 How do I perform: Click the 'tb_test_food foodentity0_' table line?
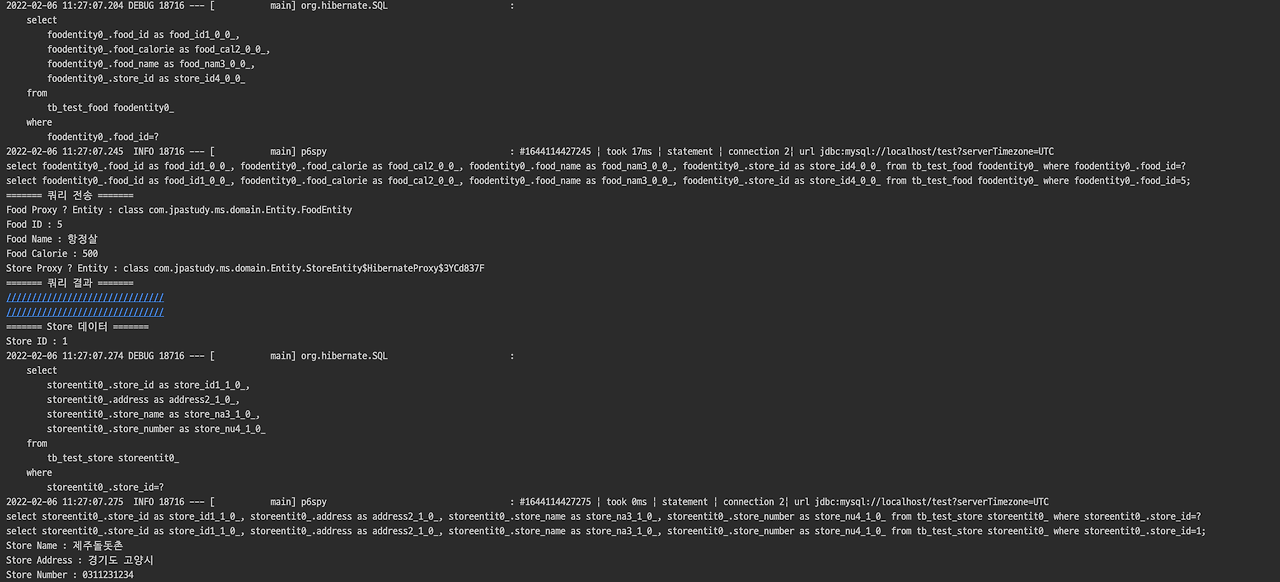click(x=110, y=108)
